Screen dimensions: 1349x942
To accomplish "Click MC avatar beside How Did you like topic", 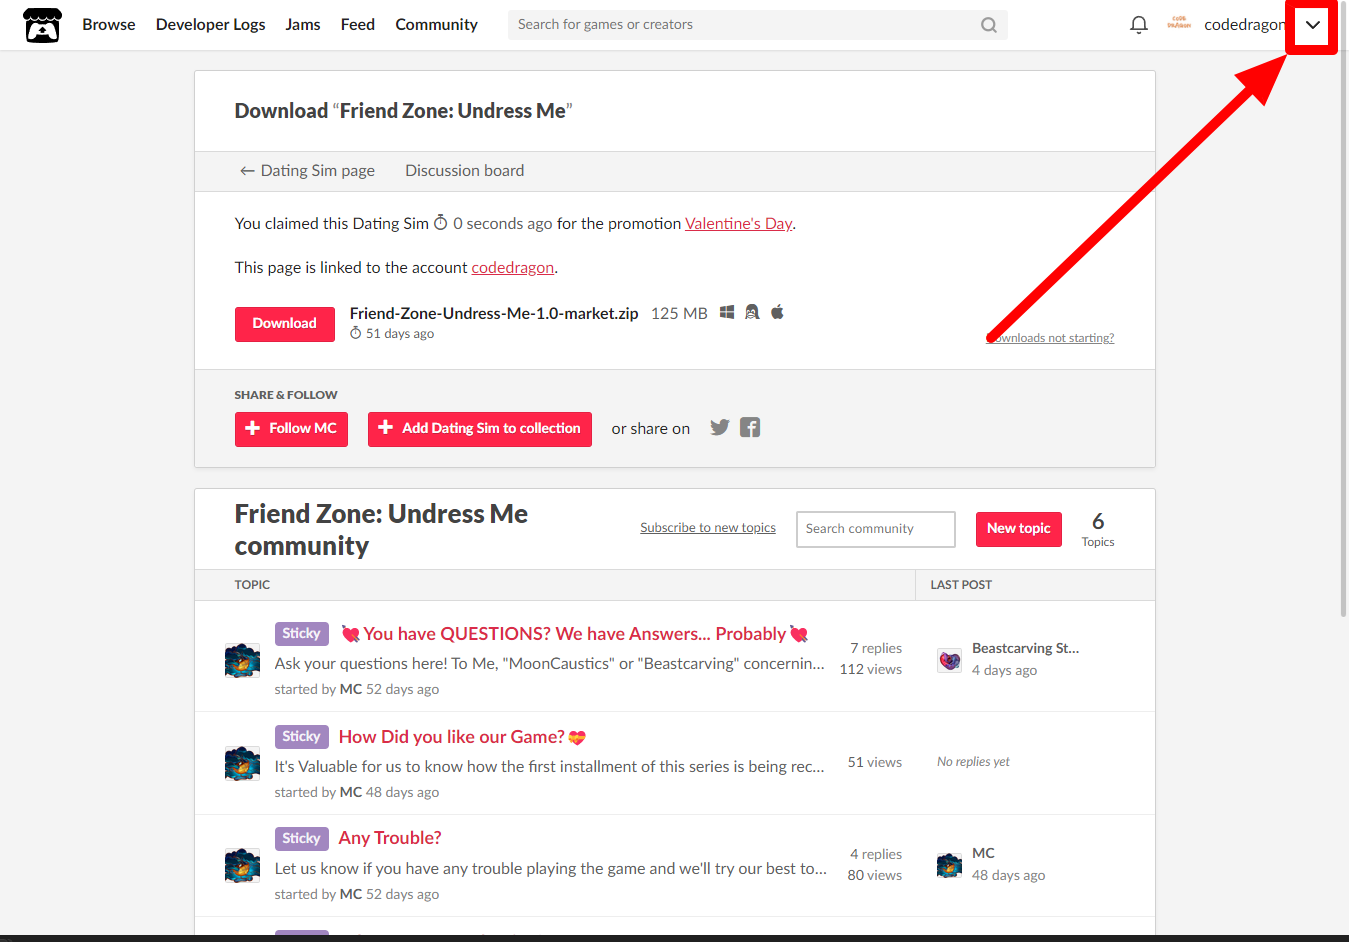I will [242, 763].
